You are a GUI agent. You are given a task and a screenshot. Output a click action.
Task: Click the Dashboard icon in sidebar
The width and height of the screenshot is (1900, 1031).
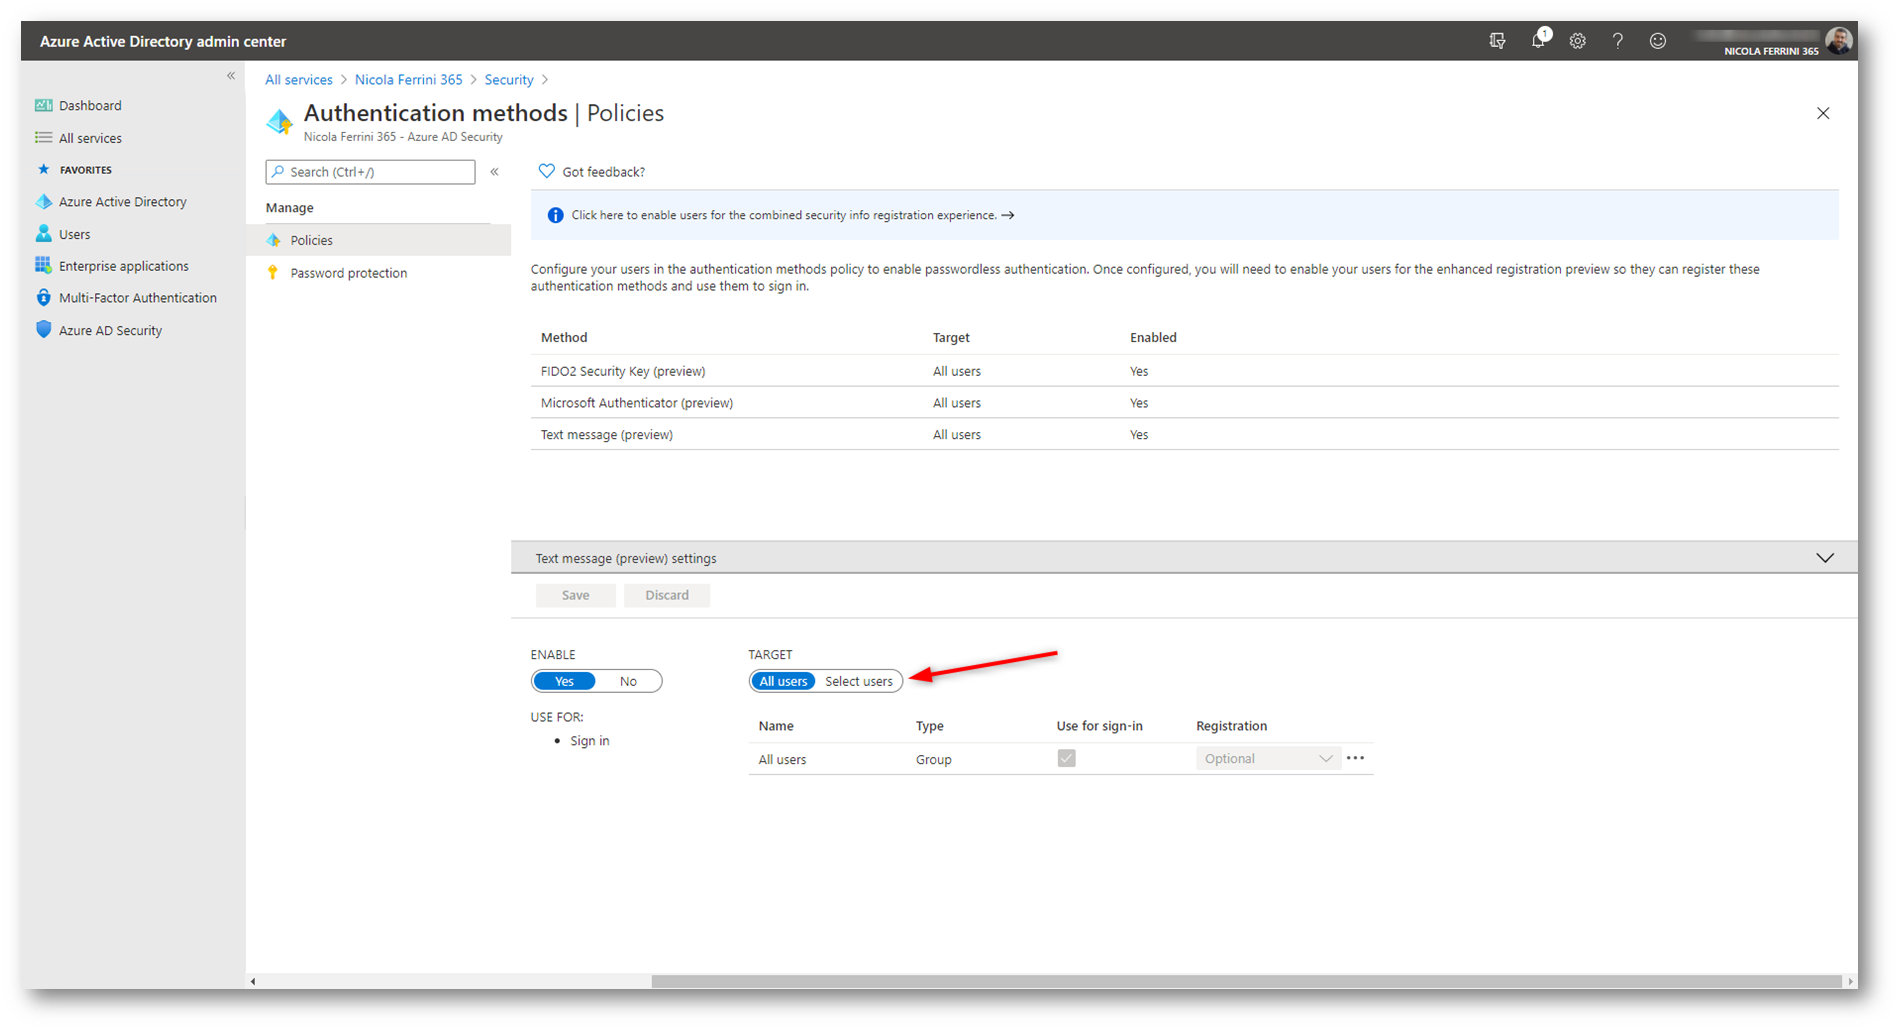[x=43, y=105]
